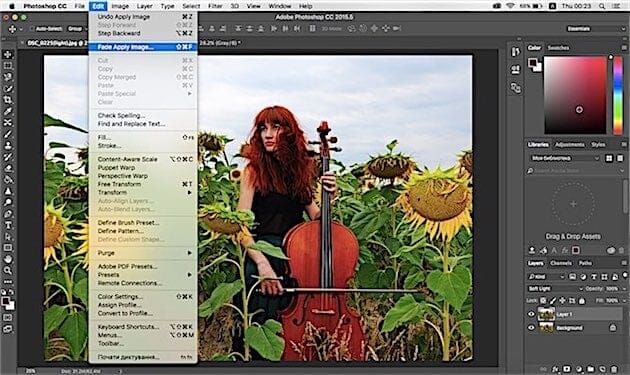This screenshot has width=630, height=375.
Task: Open the Paths tab
Action: click(585, 263)
